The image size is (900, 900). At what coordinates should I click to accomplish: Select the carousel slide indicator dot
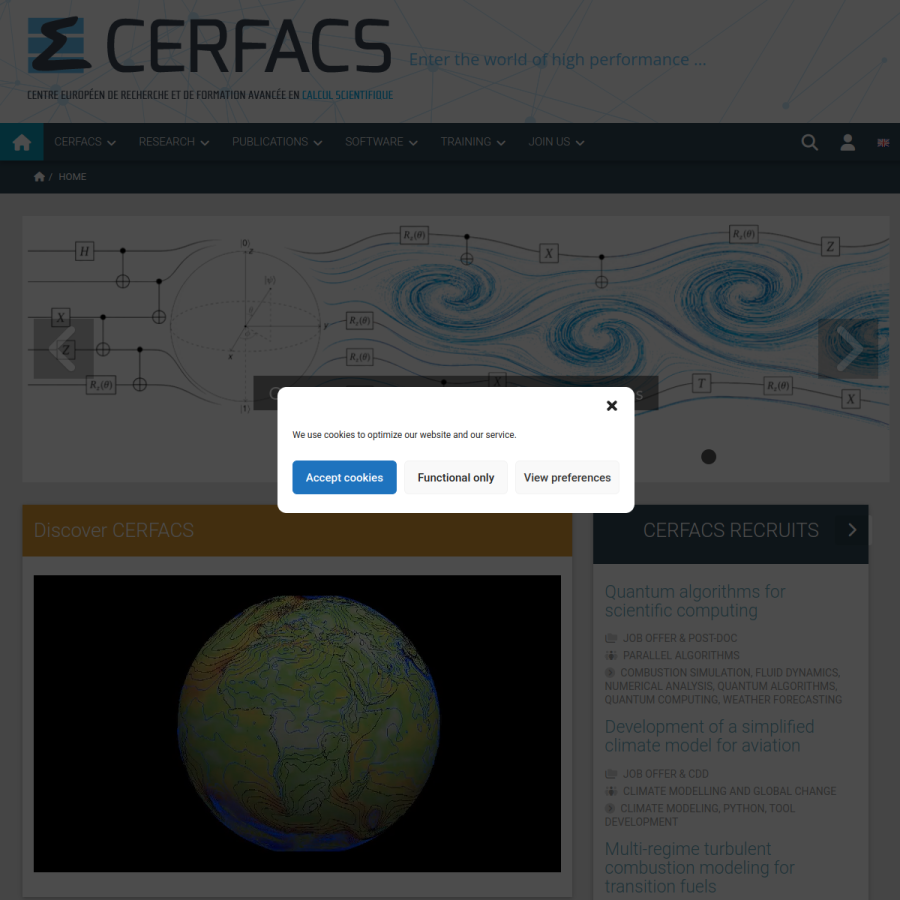(708, 456)
